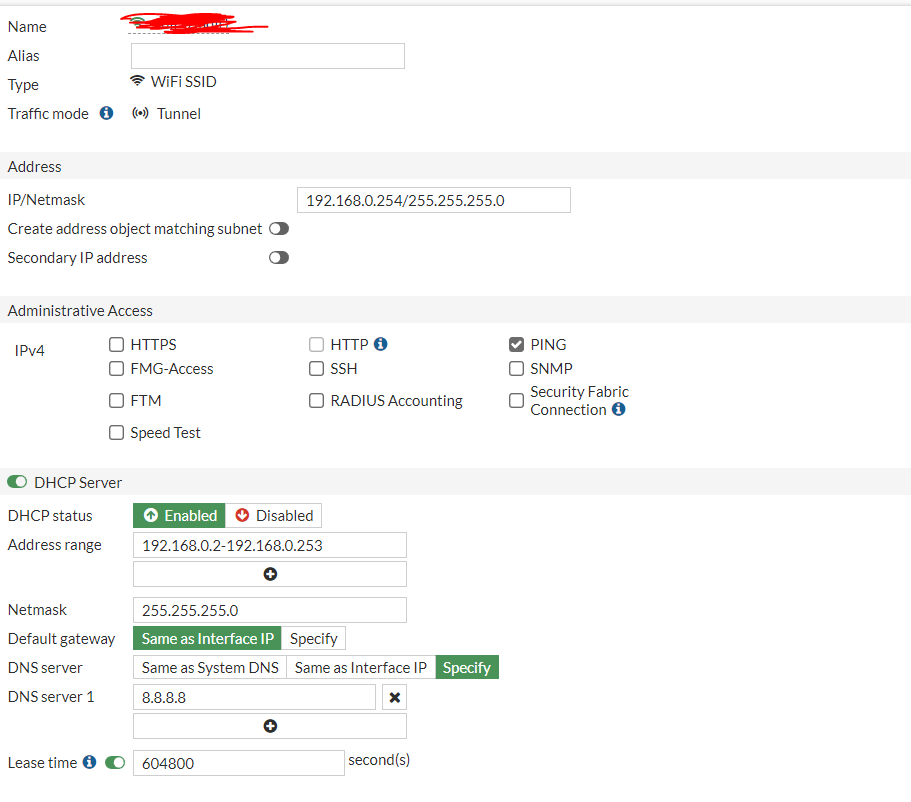
Task: Check the HTTPS checkbox
Action: pyautogui.click(x=117, y=345)
